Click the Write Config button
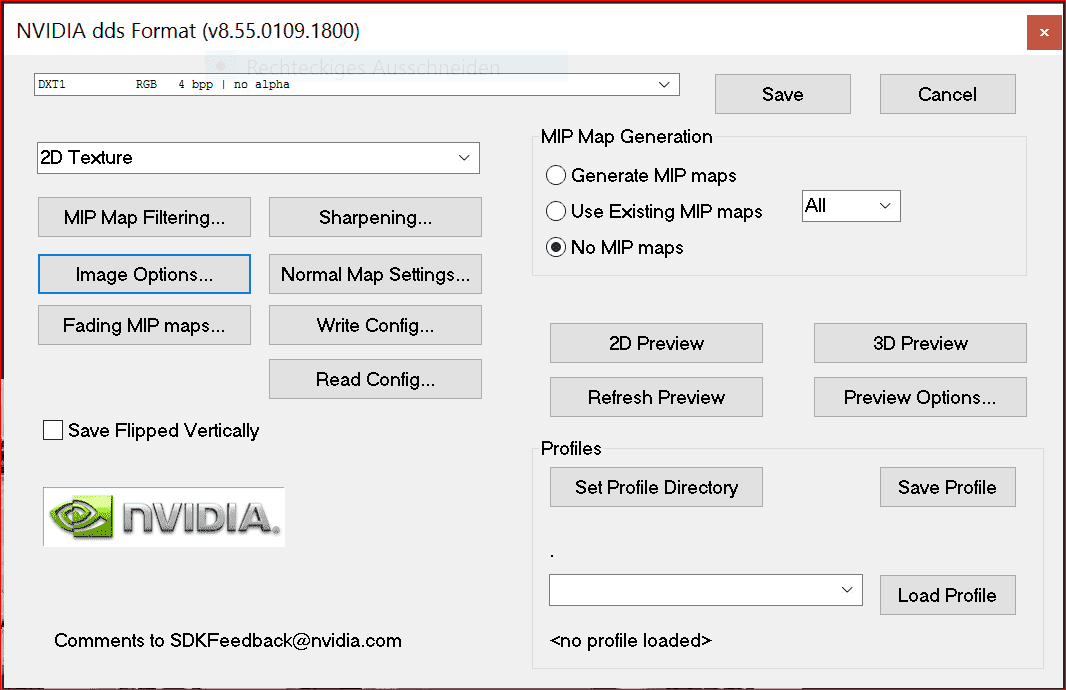Viewport: 1066px width, 690px height. click(375, 325)
